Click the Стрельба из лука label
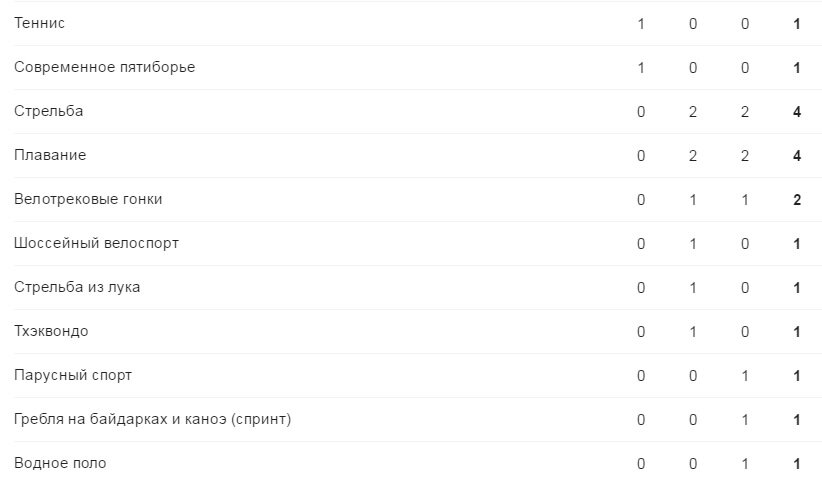Screen dimensions: 822x485 77,287
